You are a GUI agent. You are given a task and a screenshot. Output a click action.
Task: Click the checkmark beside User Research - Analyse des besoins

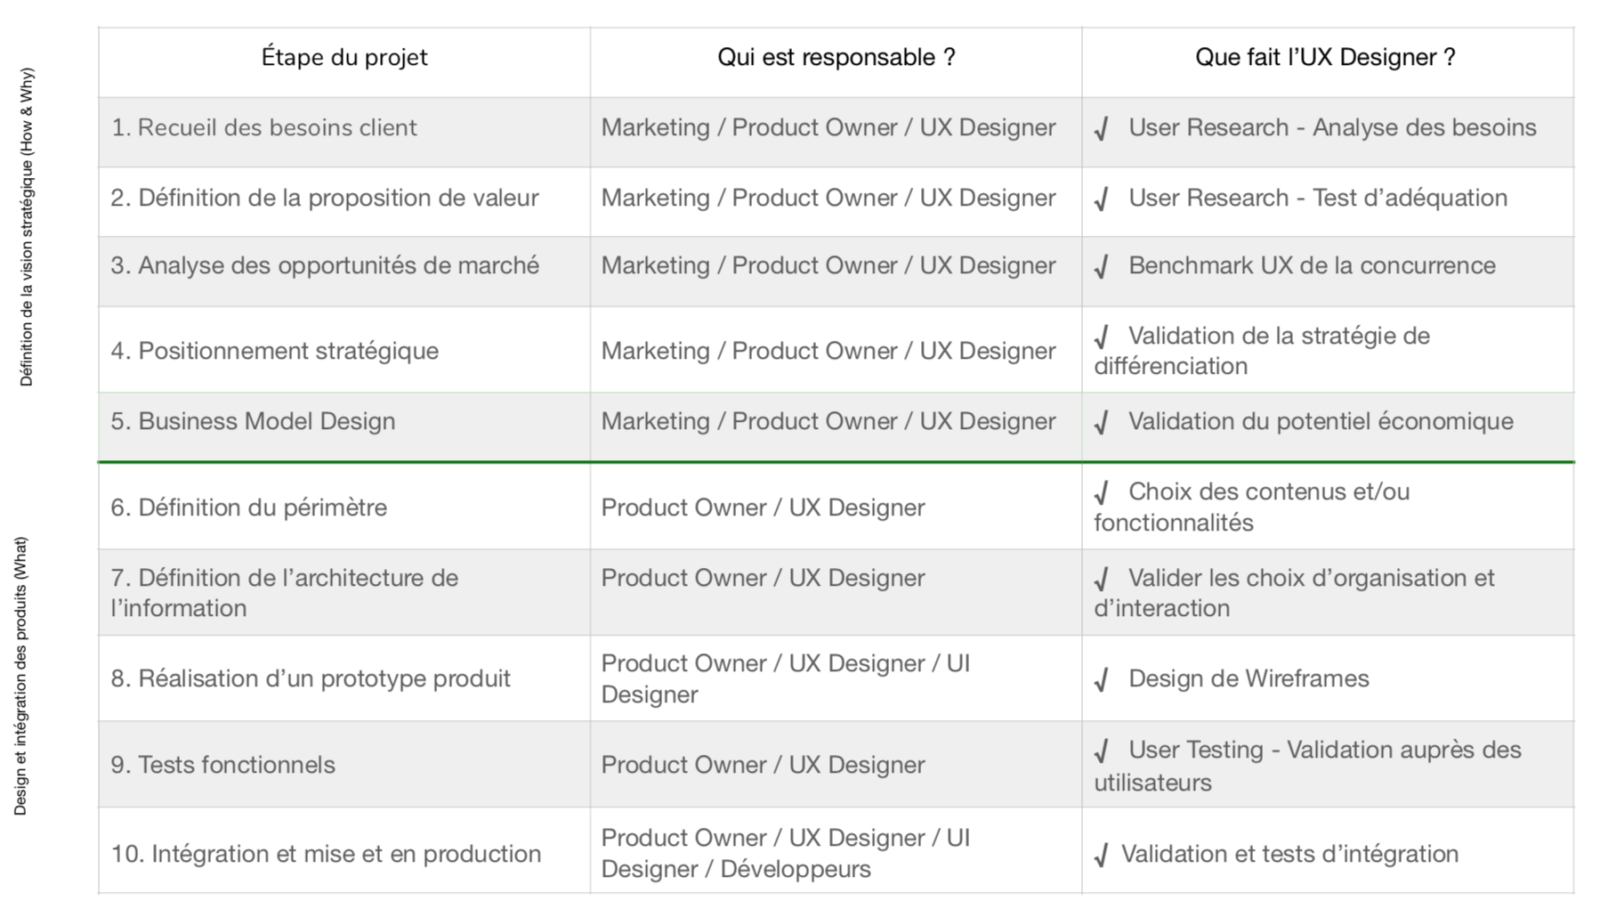tap(1102, 130)
